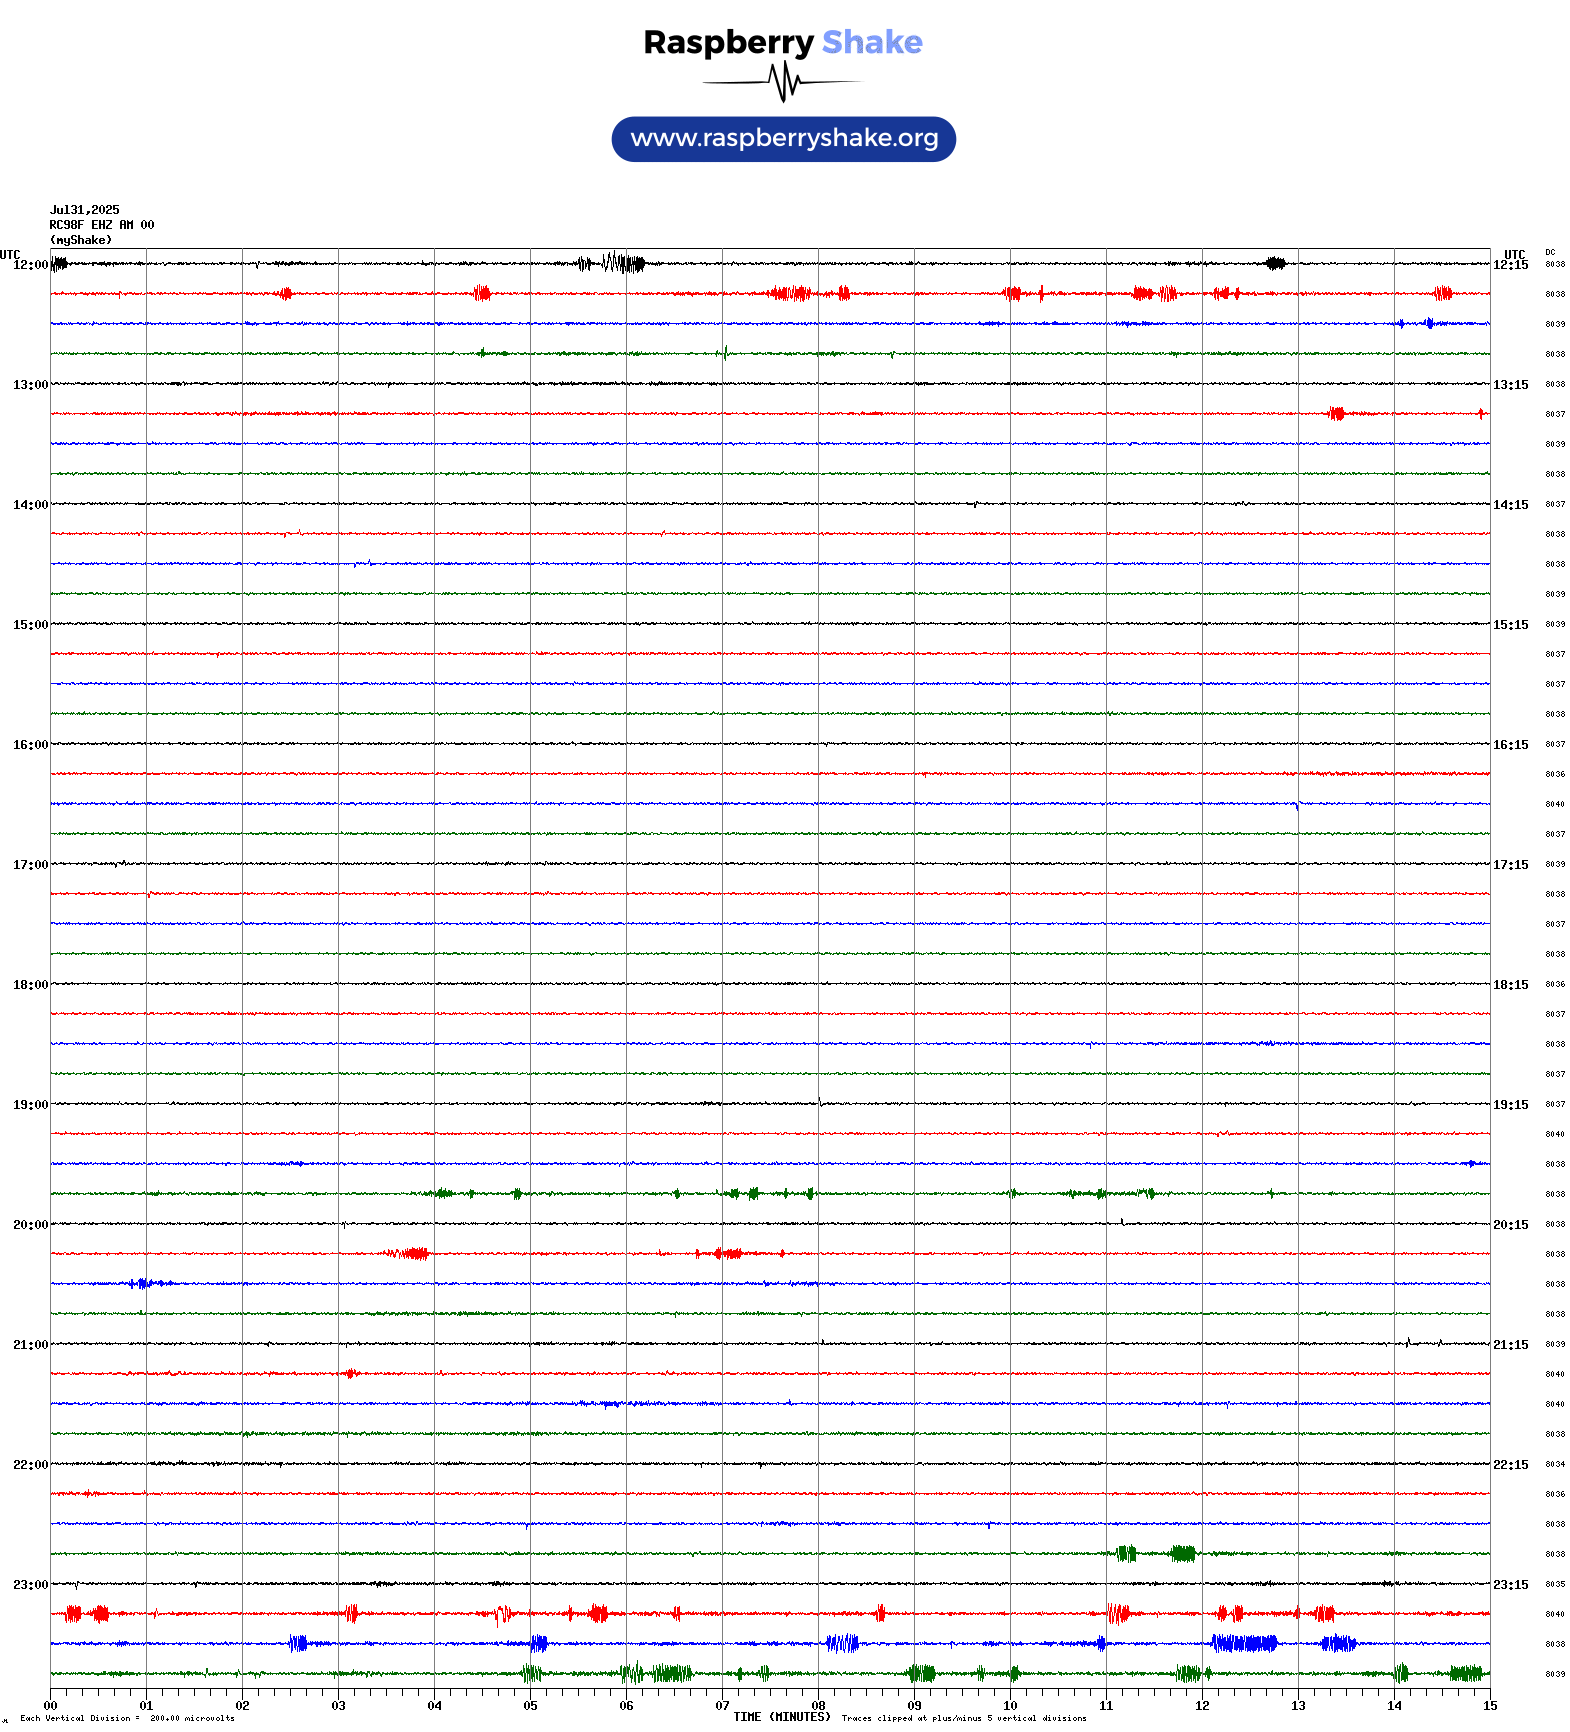Click minute tick label 01

click(147, 1706)
